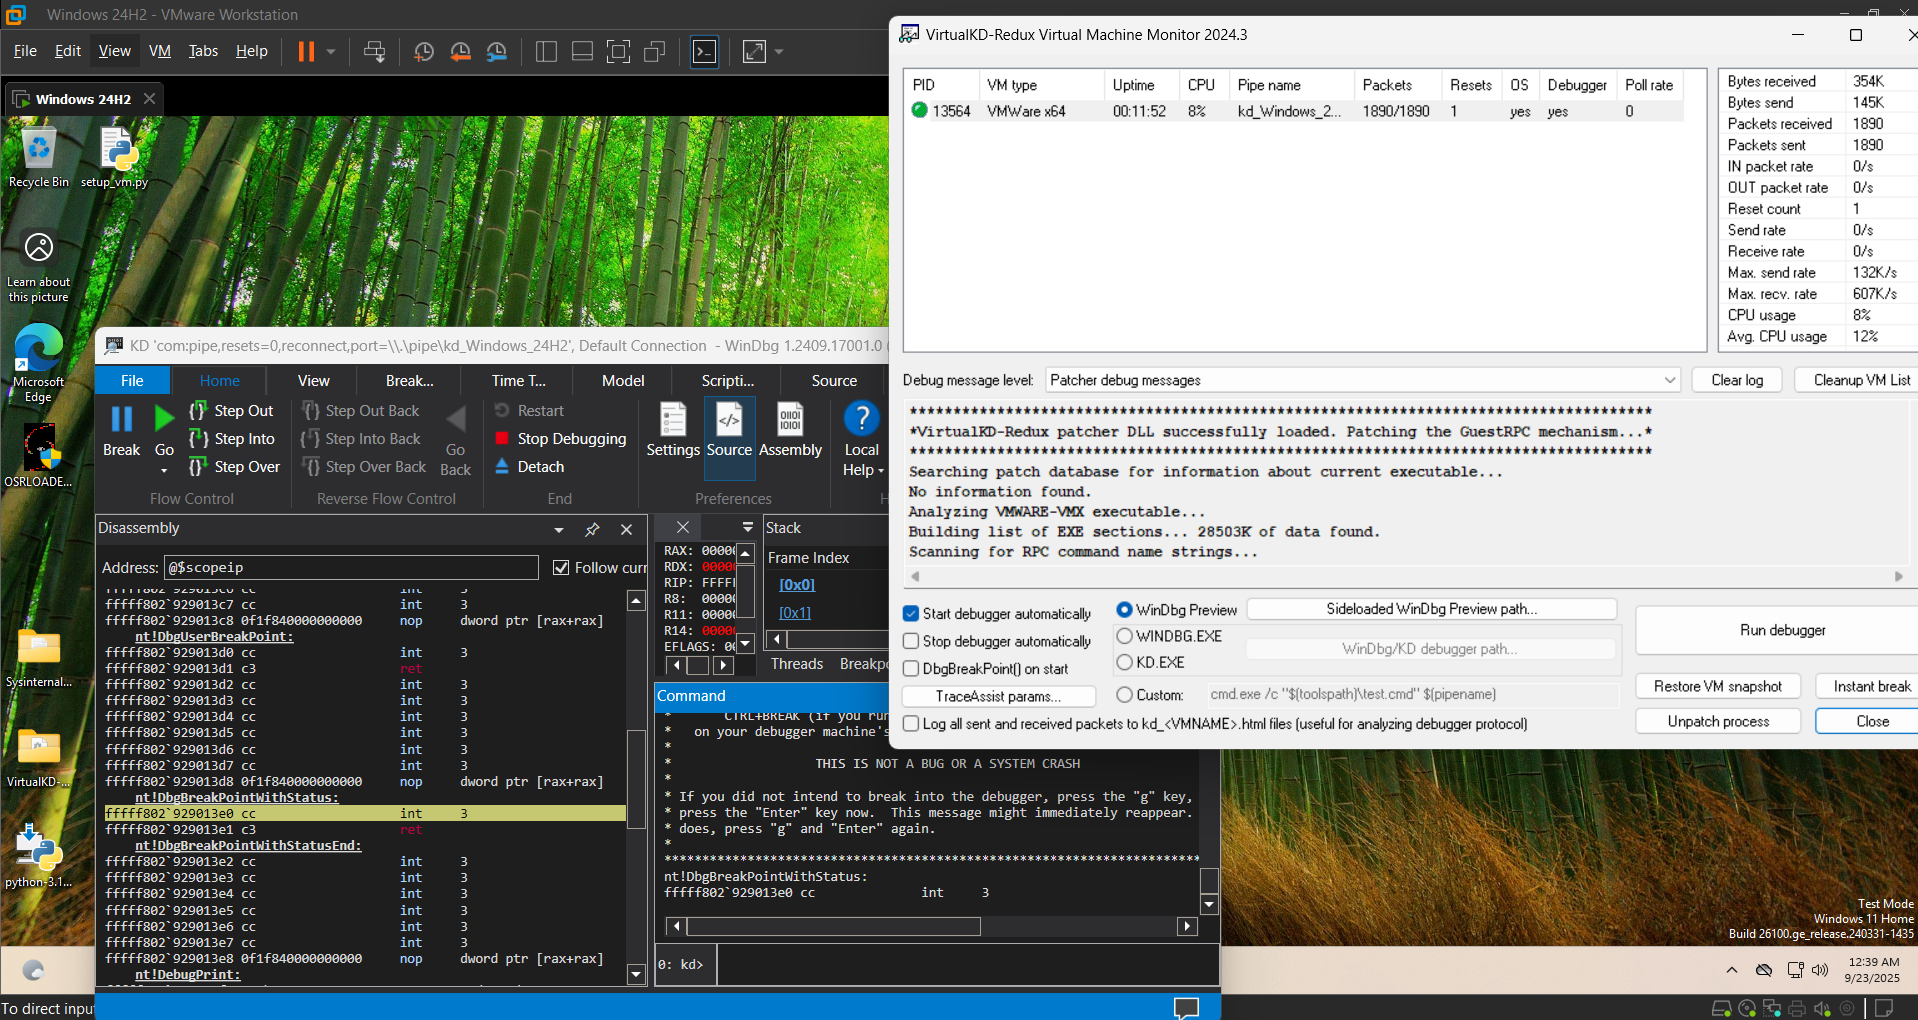
Task: Click VMware suspend (pause) toolbar icon
Action: click(306, 51)
